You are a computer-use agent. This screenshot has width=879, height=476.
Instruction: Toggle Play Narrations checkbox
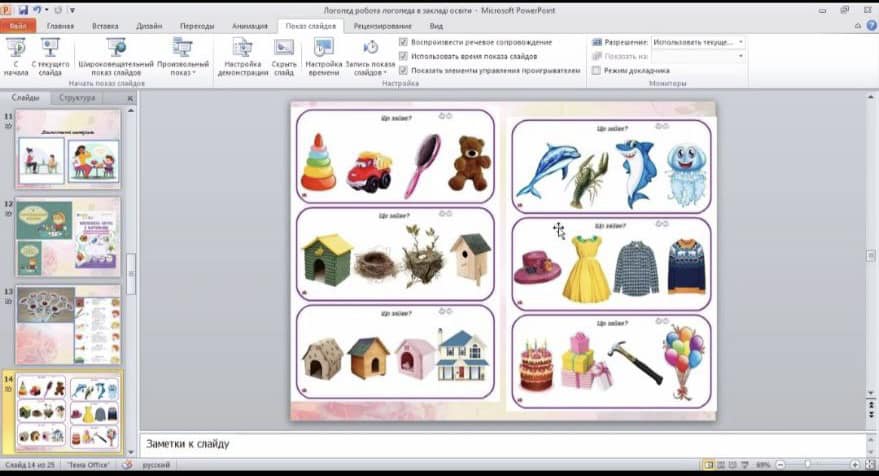pos(403,42)
